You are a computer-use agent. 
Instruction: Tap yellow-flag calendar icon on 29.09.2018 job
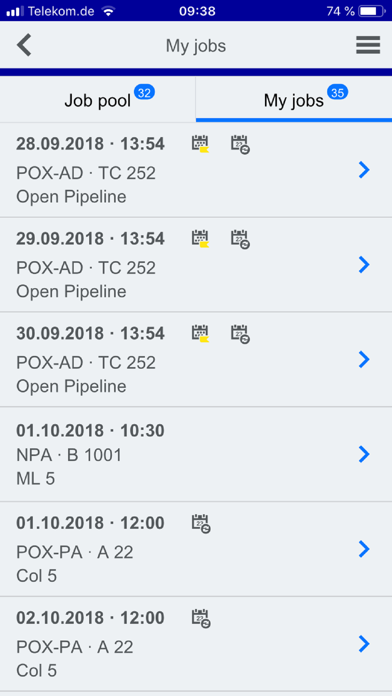point(200,239)
